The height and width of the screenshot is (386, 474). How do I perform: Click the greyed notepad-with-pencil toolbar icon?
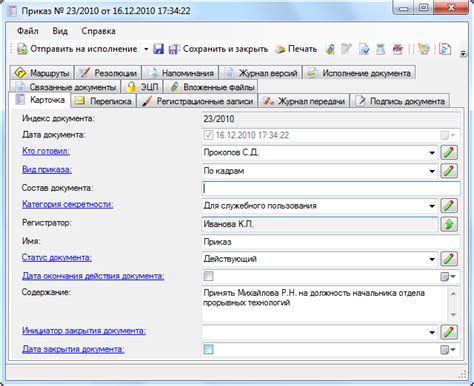click(x=347, y=49)
